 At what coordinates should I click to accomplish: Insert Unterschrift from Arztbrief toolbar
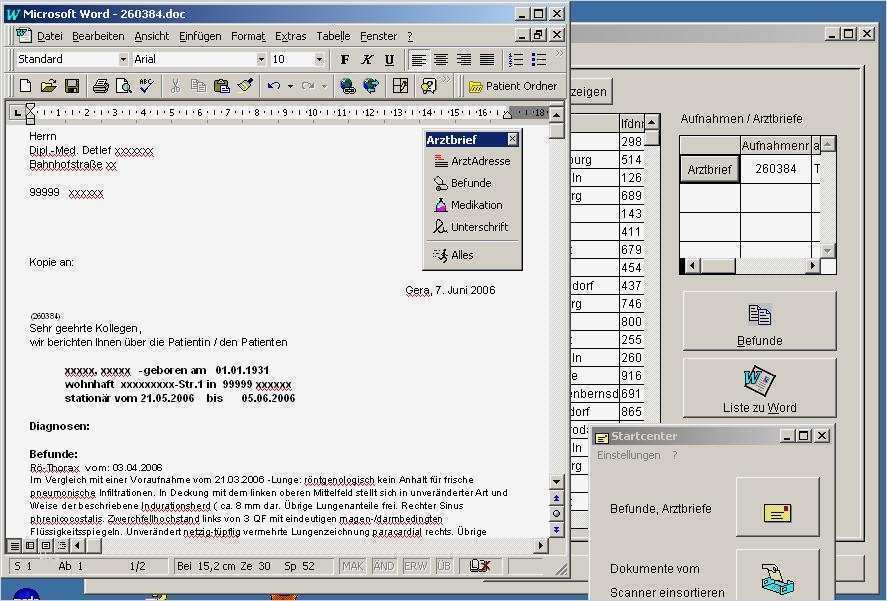pos(471,227)
